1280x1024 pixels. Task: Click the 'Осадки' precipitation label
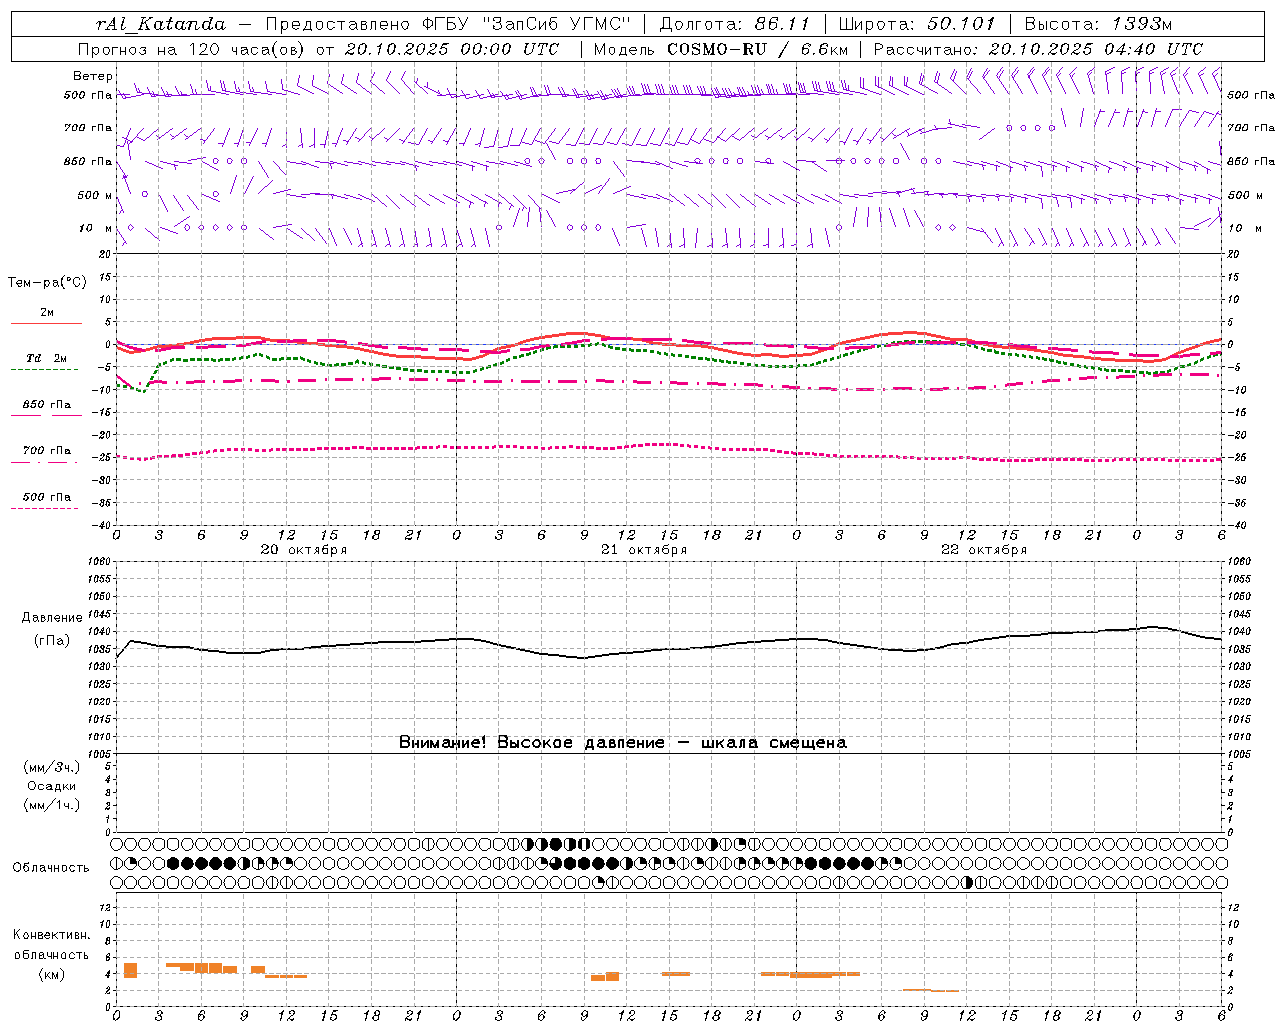point(52,786)
